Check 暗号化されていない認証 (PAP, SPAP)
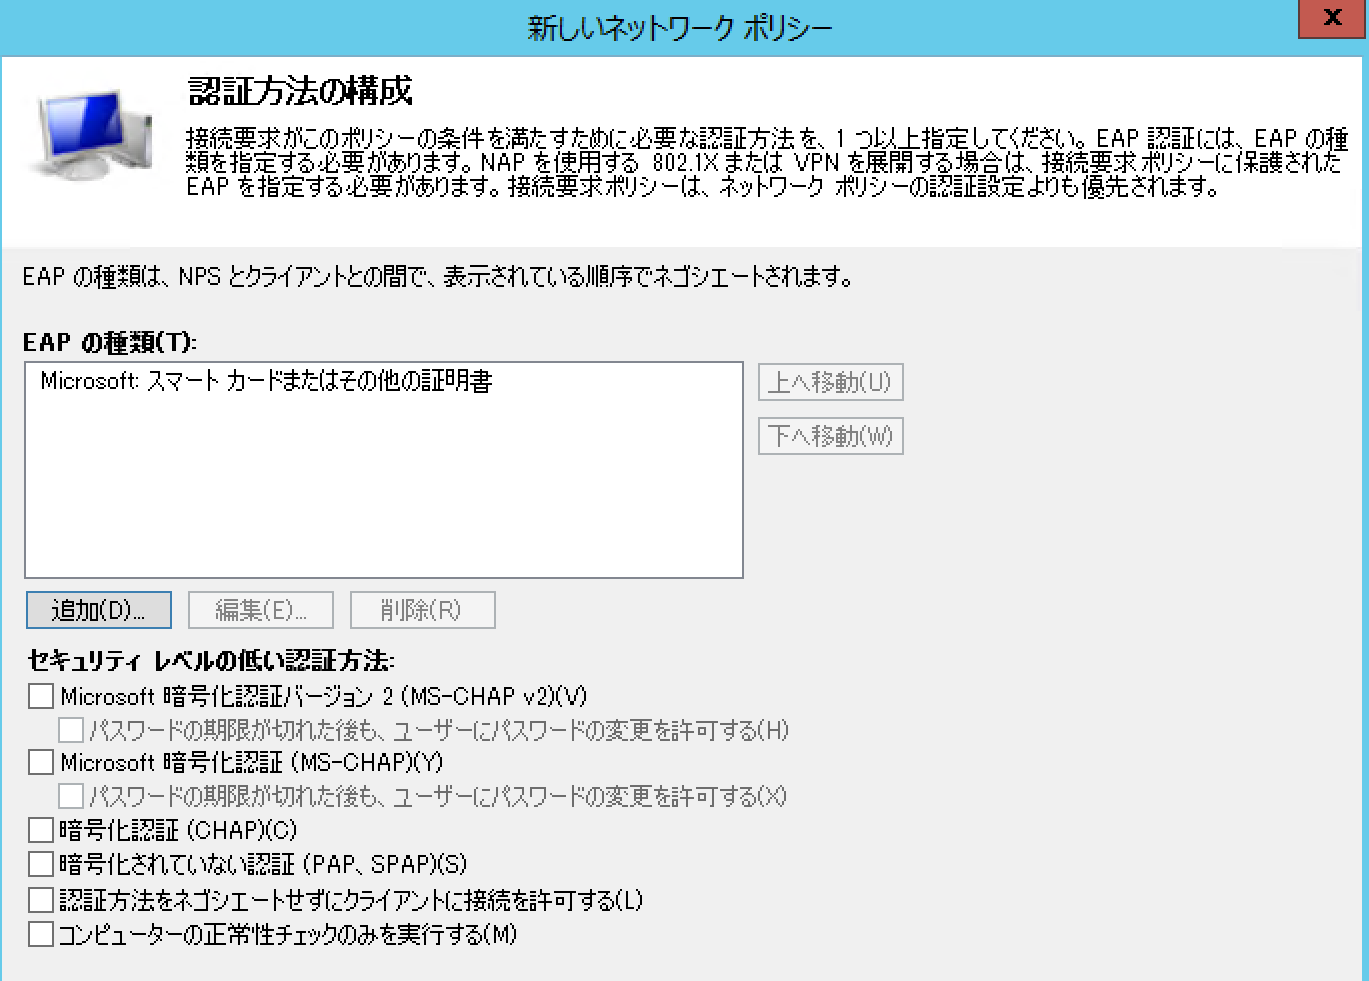The height and width of the screenshot is (981, 1369). click(x=41, y=864)
